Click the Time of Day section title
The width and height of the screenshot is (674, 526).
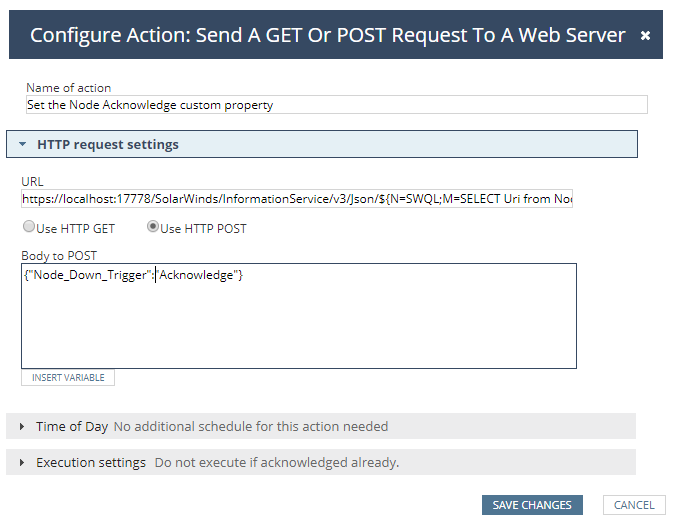pyautogui.click(x=72, y=427)
